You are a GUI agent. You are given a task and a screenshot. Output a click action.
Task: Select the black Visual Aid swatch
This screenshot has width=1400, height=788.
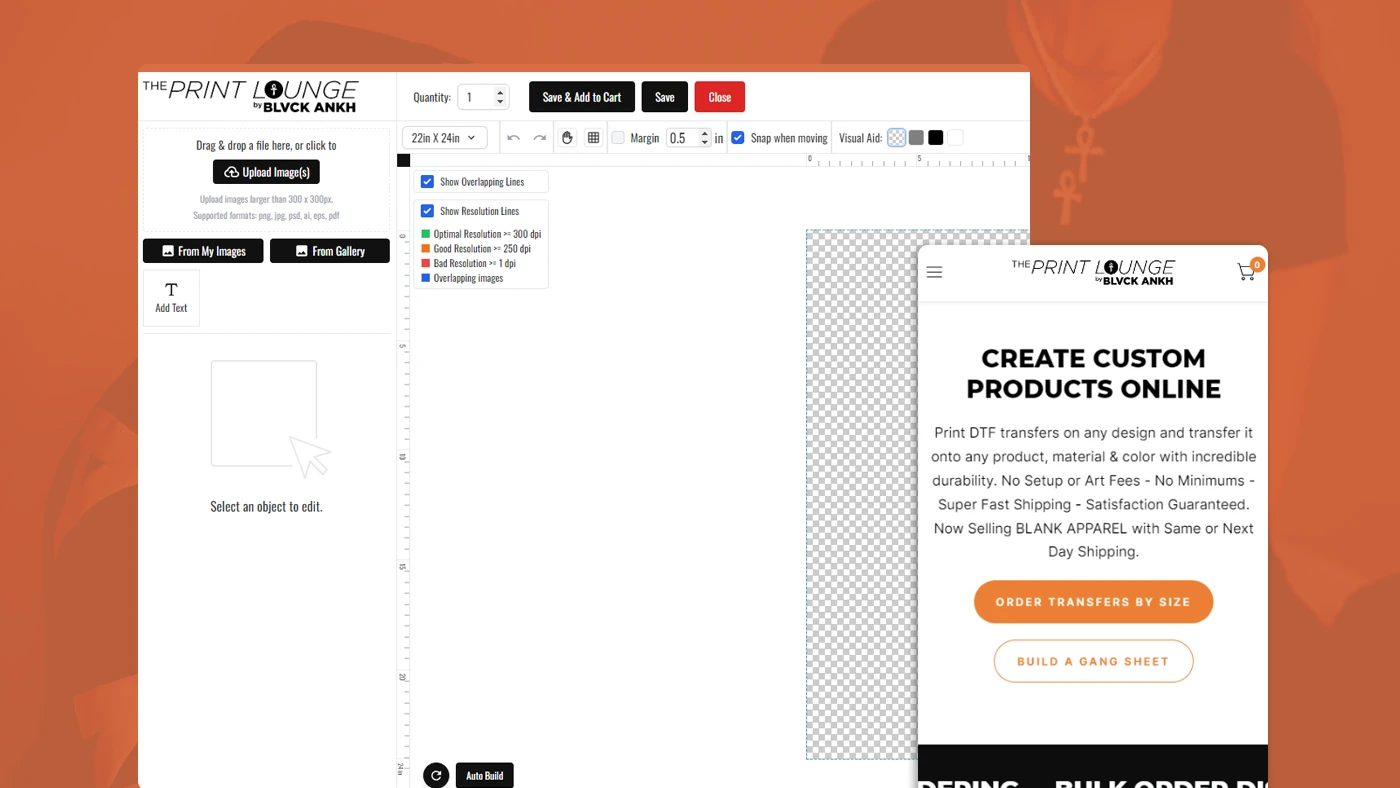(936, 138)
